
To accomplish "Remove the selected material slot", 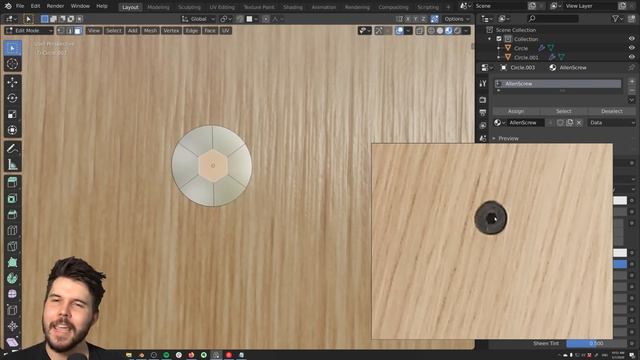I will [x=631, y=90].
